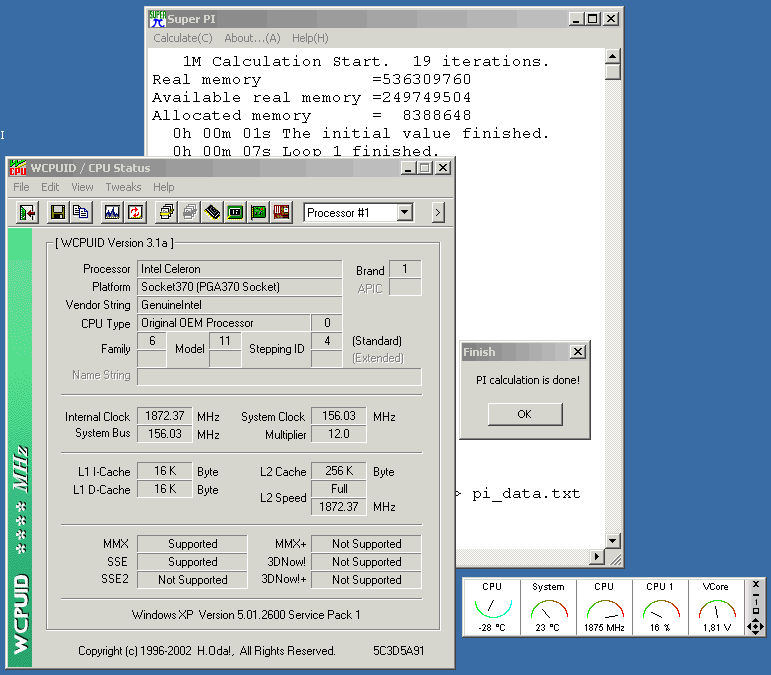Click the red Refresh icon in toolbar
Screen dimensions: 771x675
pos(135,212)
